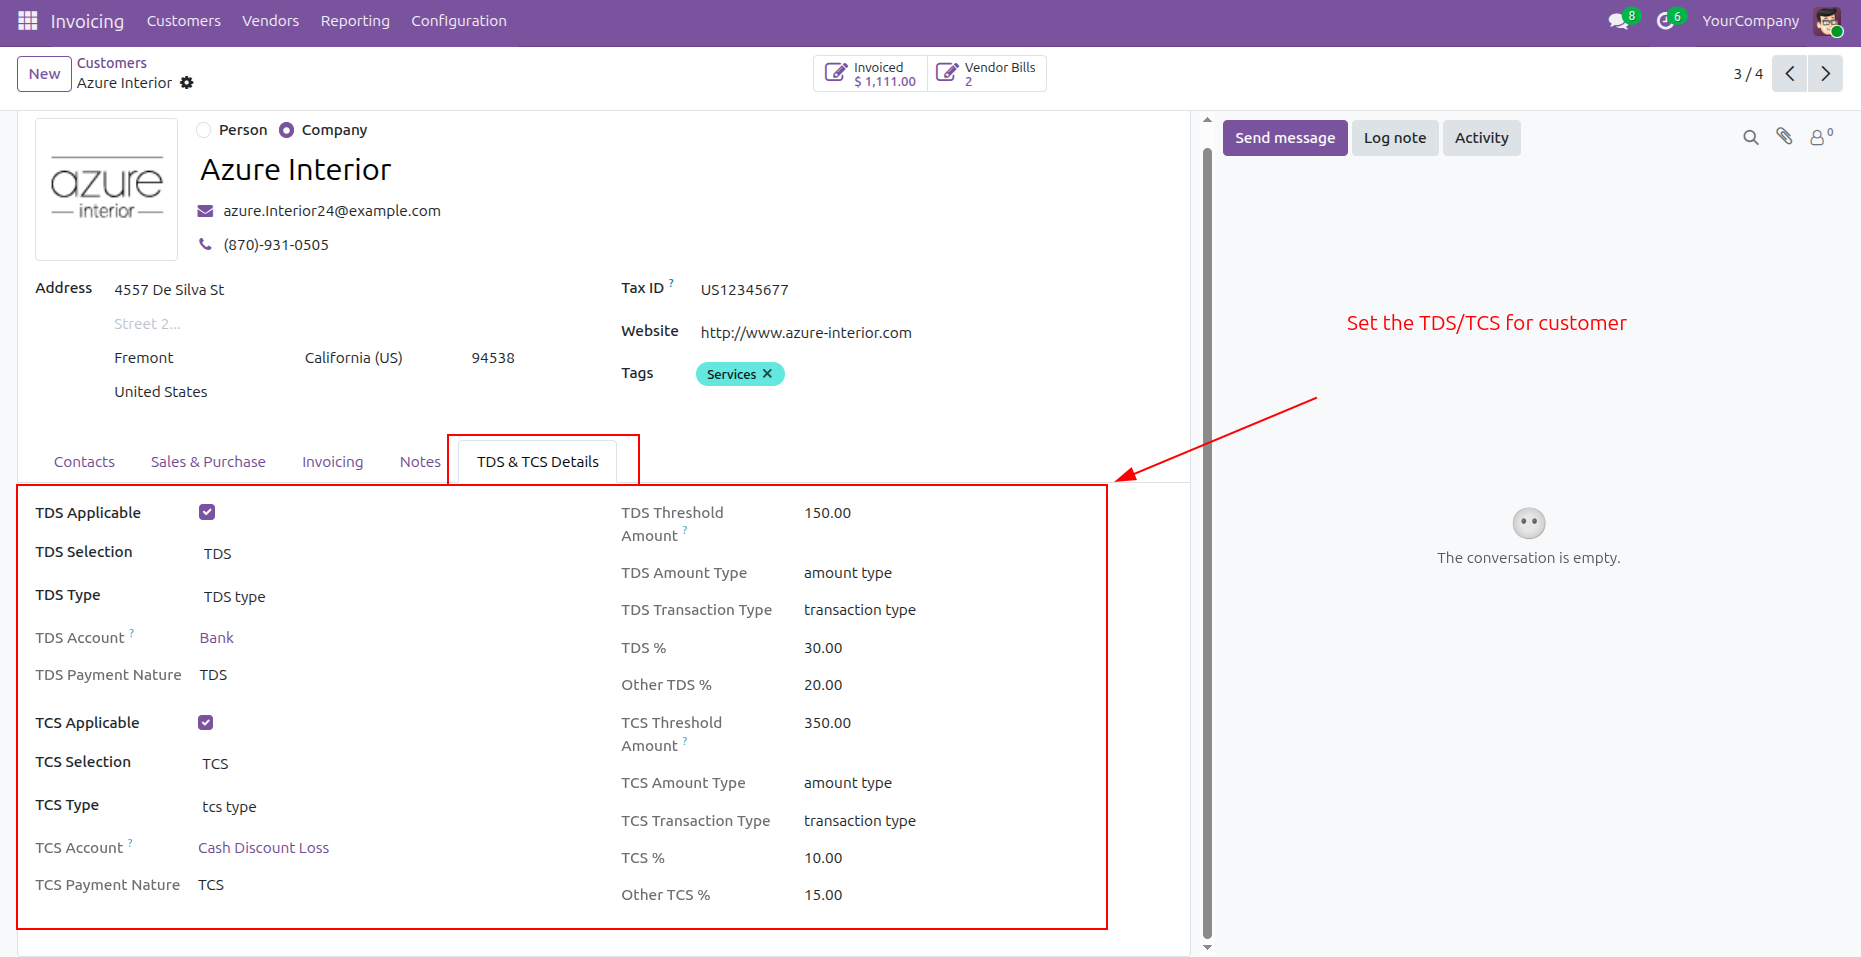Edit the TDS % value 30.00
The image size is (1861, 957).
click(823, 648)
